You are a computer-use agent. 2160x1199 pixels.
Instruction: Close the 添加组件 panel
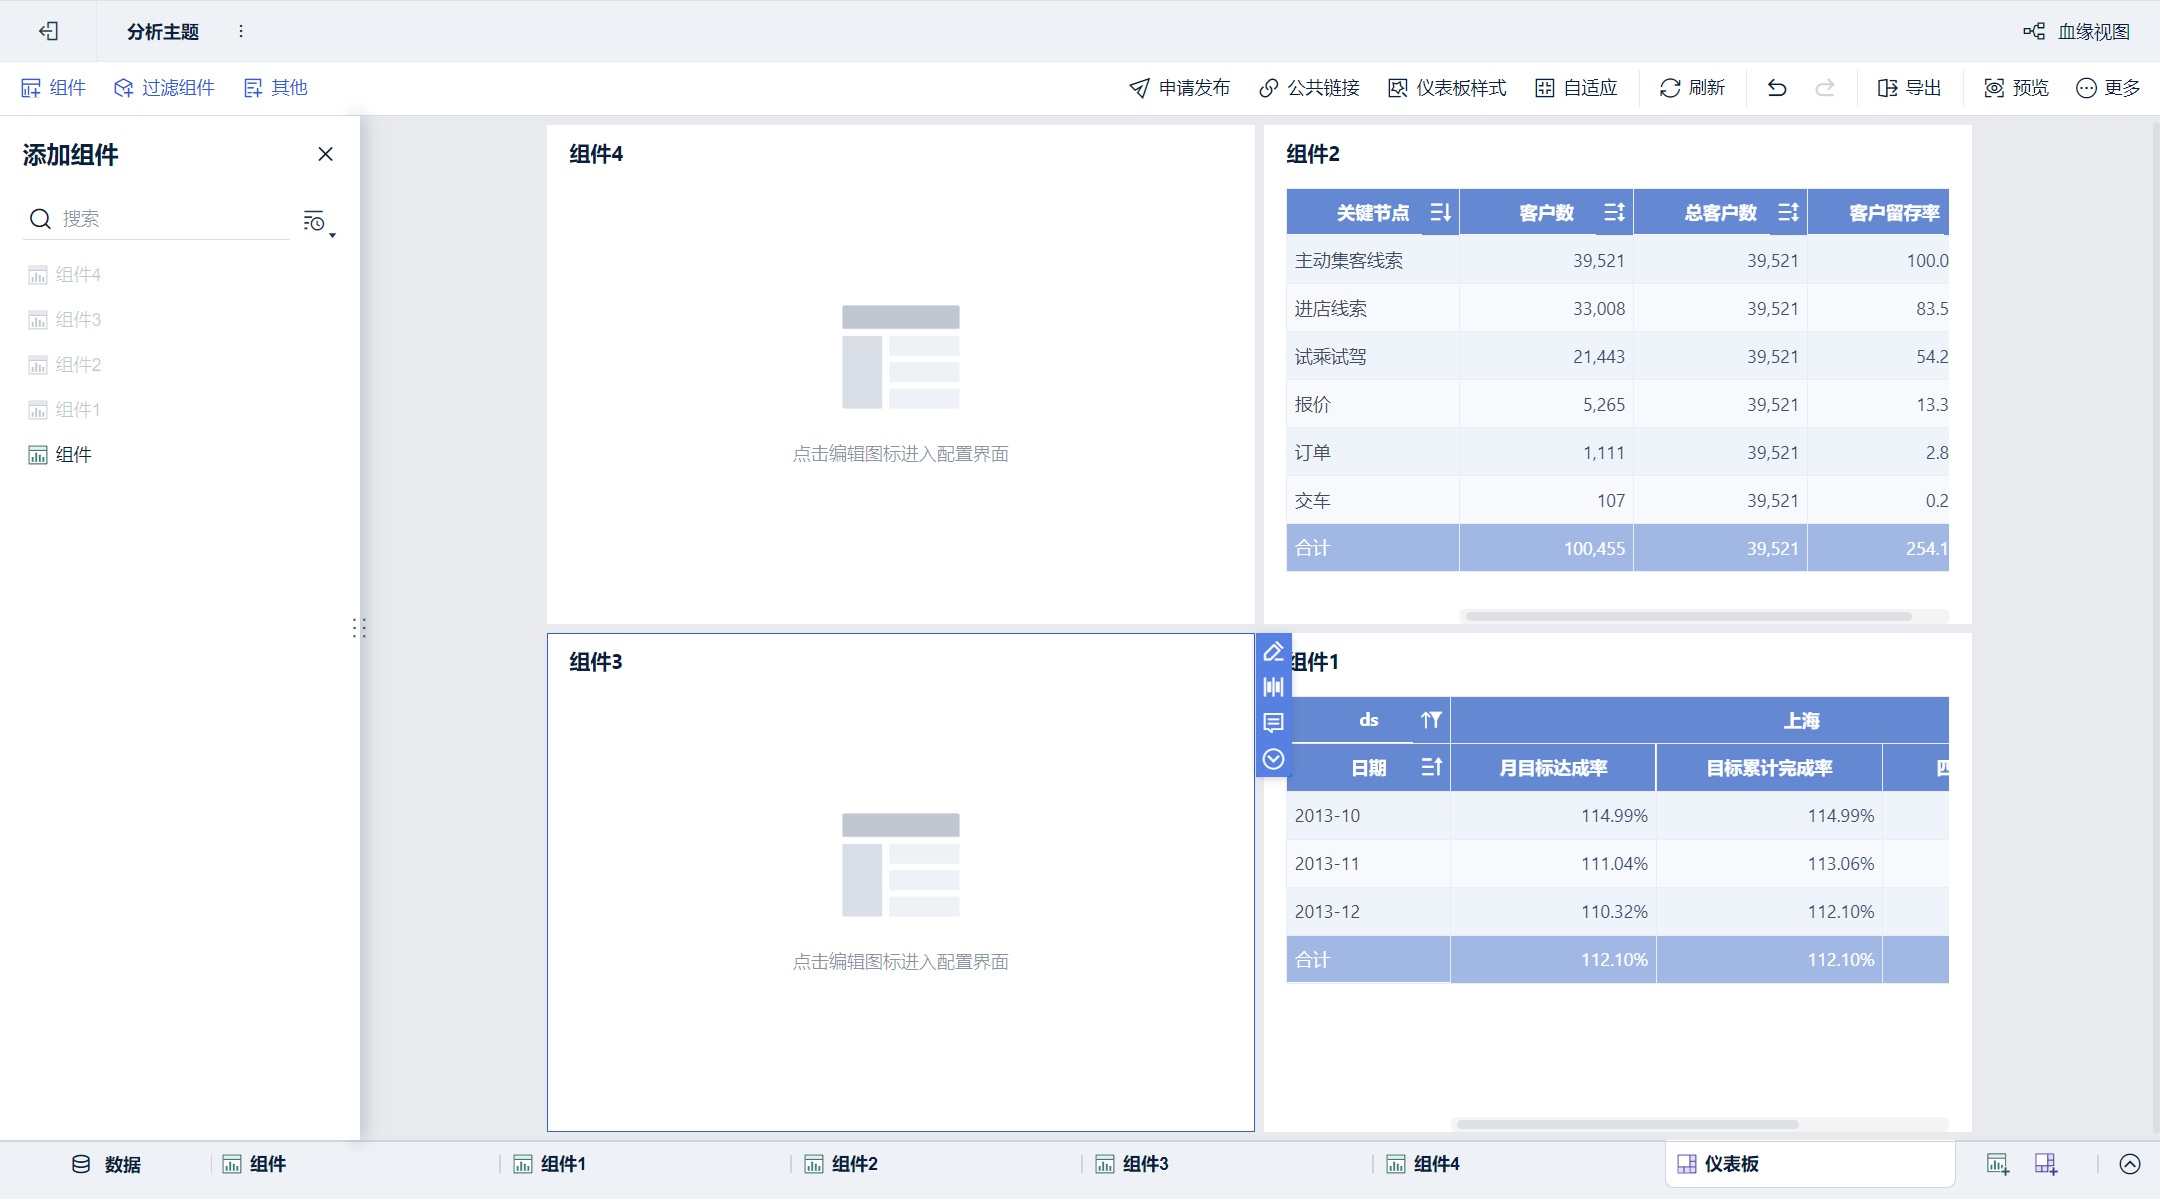(x=325, y=154)
